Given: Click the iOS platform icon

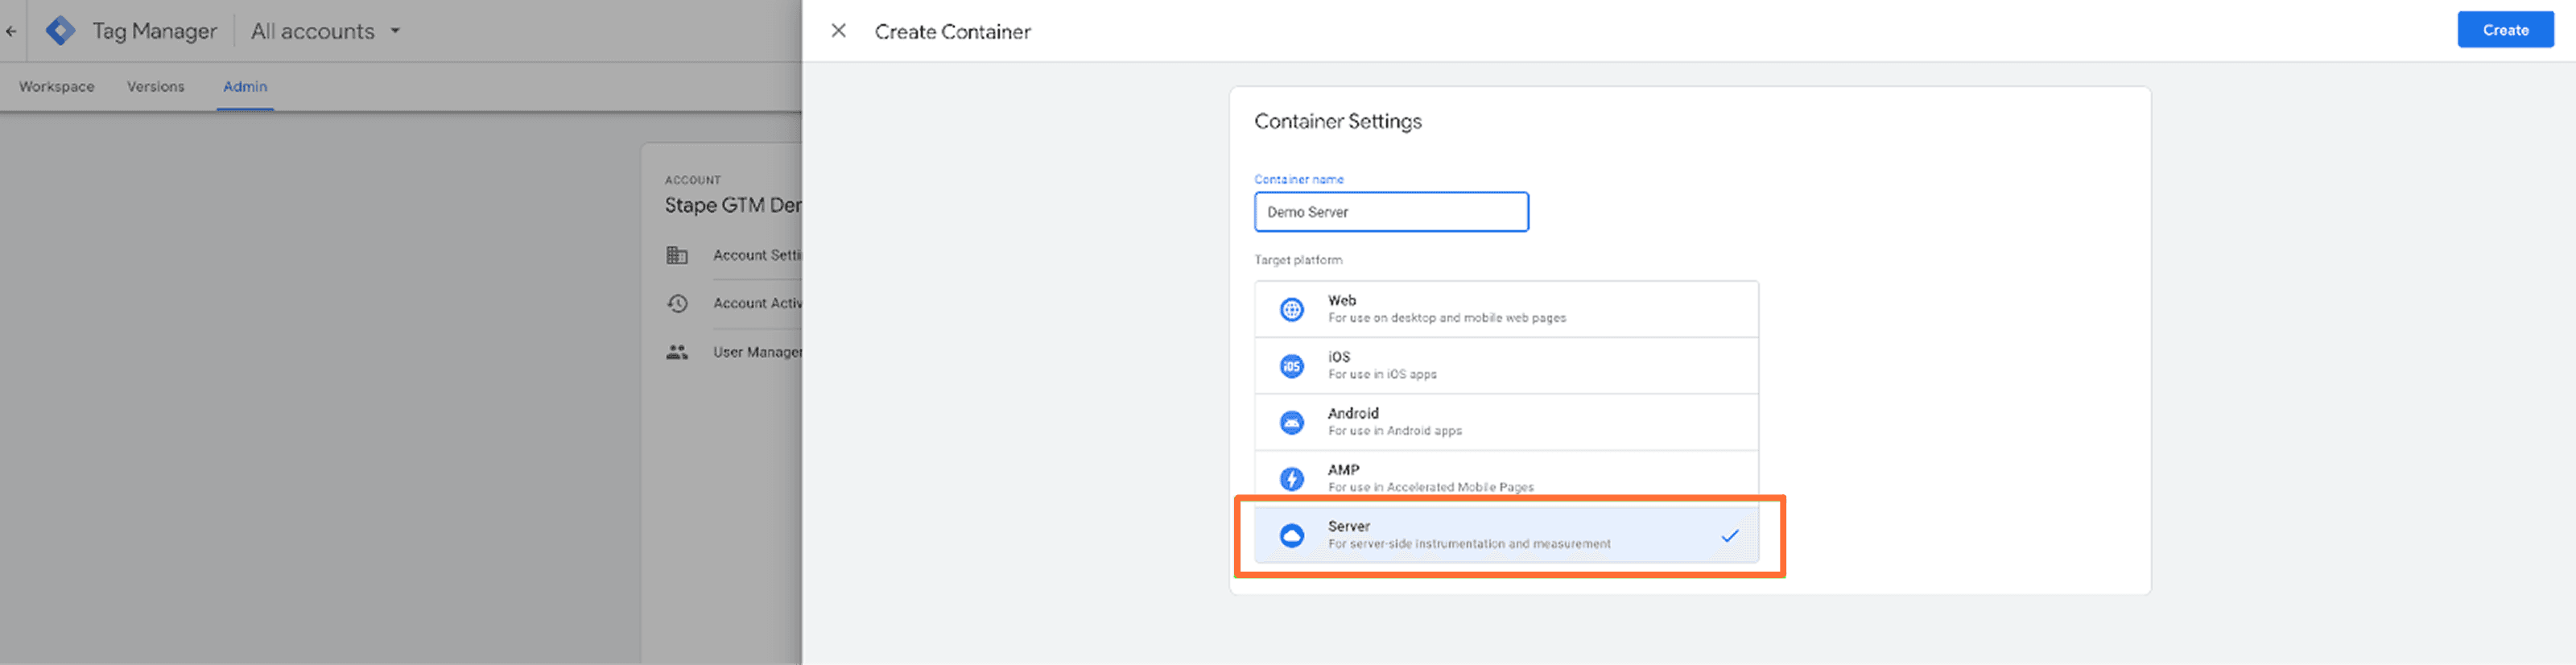Looking at the screenshot, I should point(1291,366).
